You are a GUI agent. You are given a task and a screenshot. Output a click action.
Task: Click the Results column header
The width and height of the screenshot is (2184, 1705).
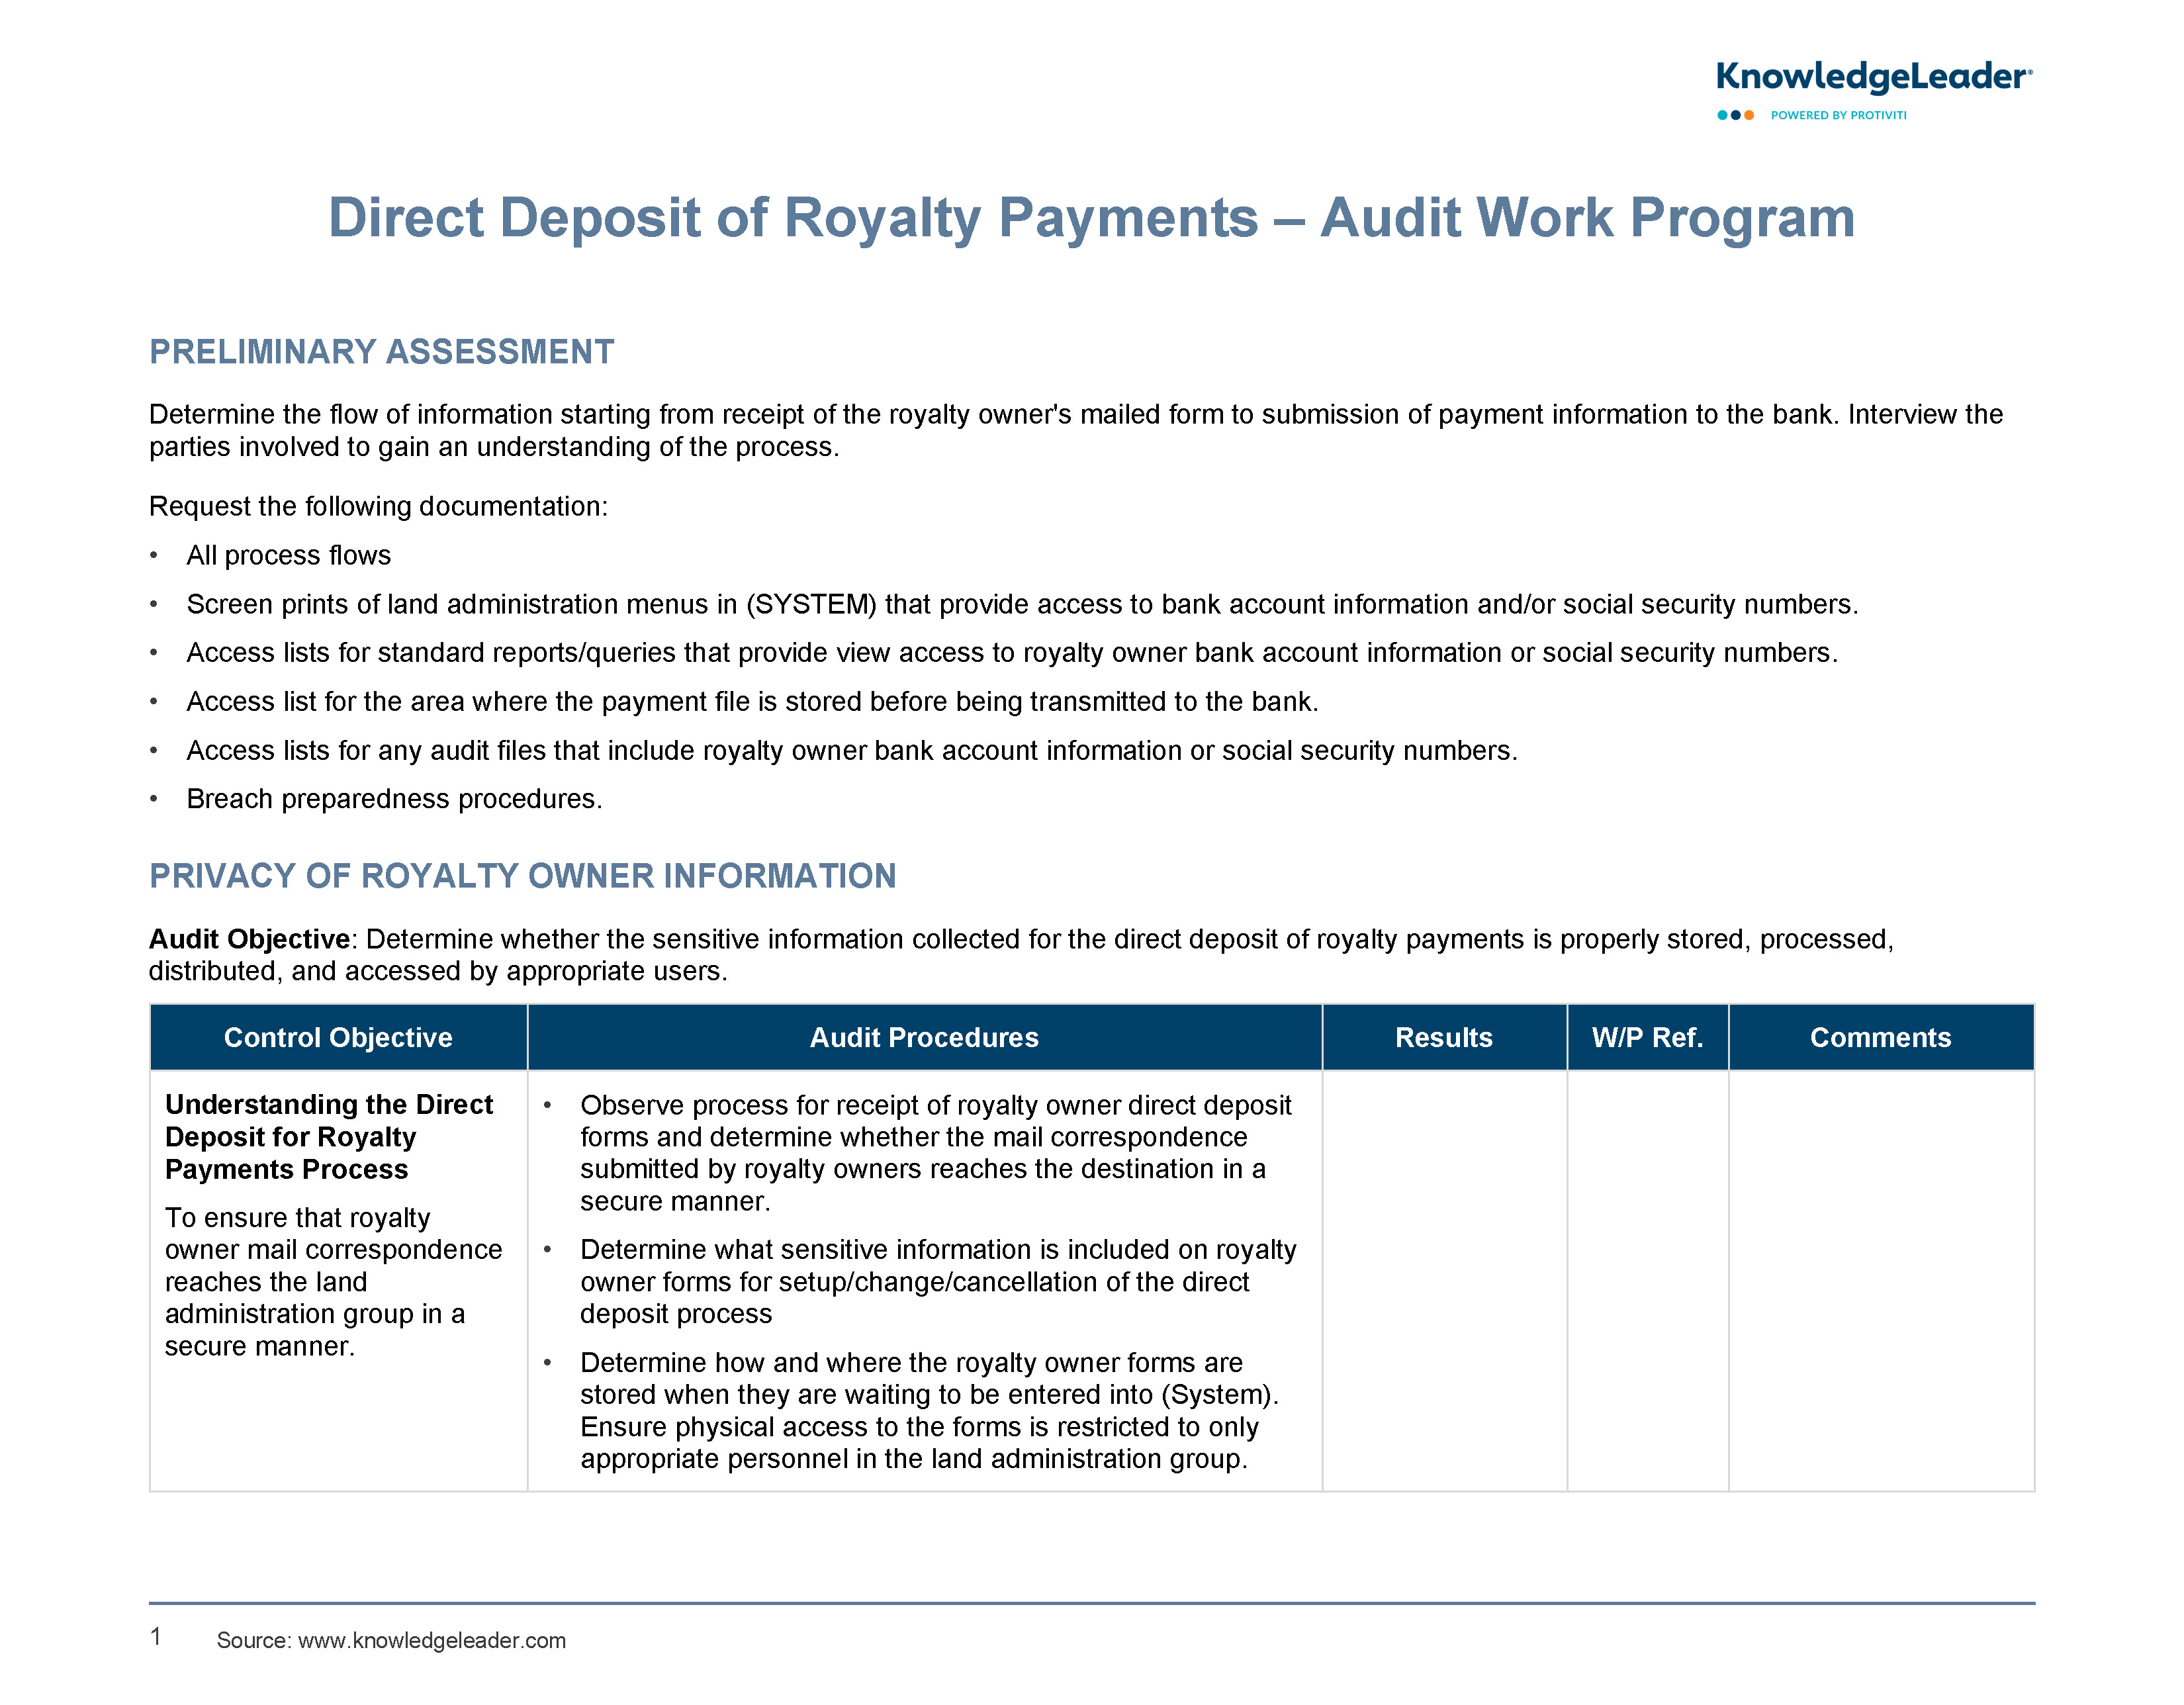[1443, 1037]
